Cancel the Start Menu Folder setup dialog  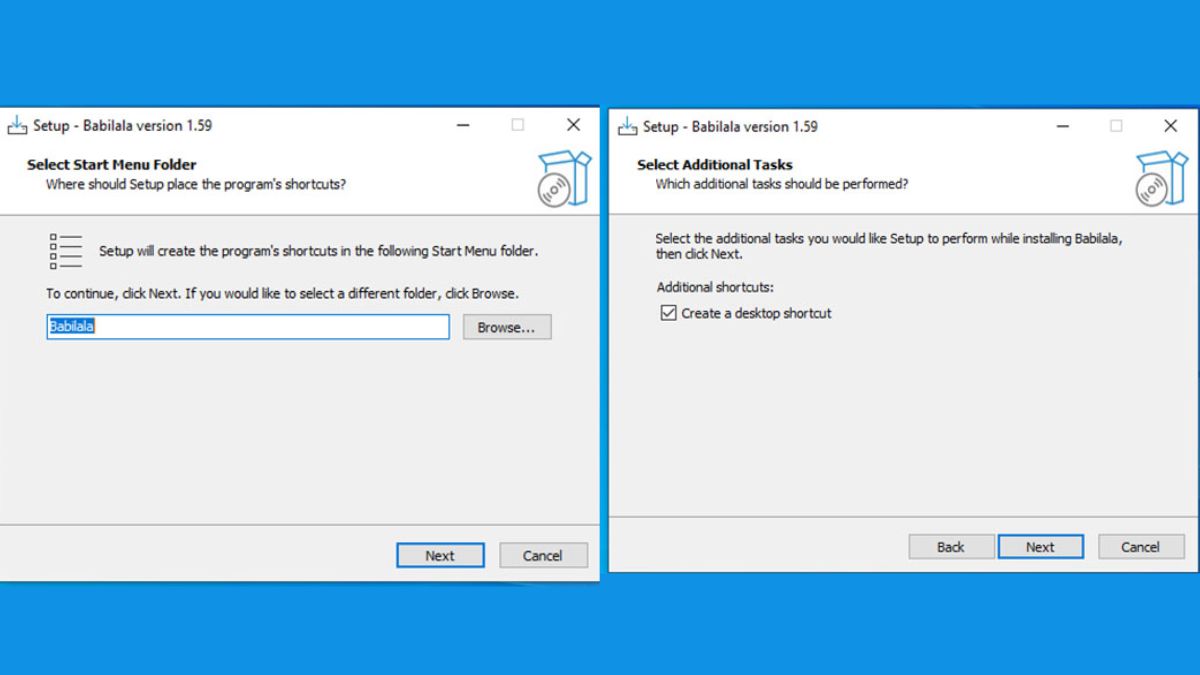542,556
